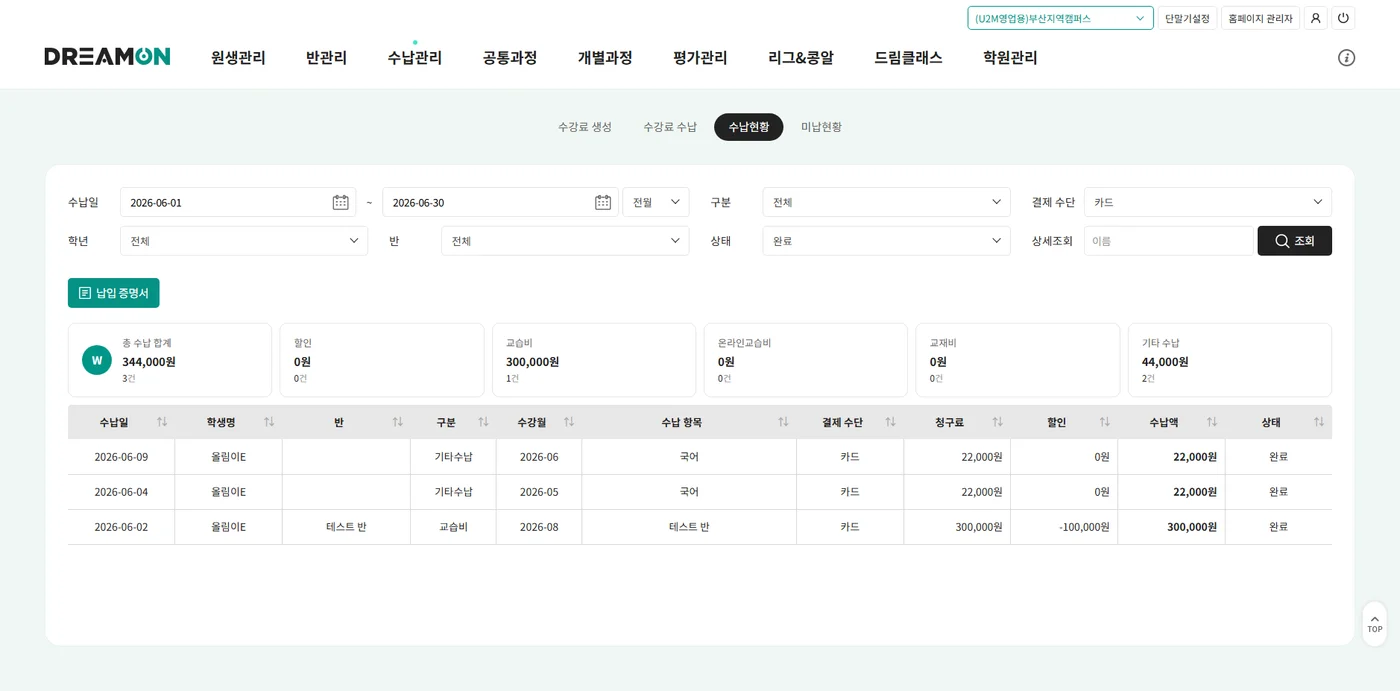Switch to 미납현황 tab
The height and width of the screenshot is (691, 1400).
[821, 127]
